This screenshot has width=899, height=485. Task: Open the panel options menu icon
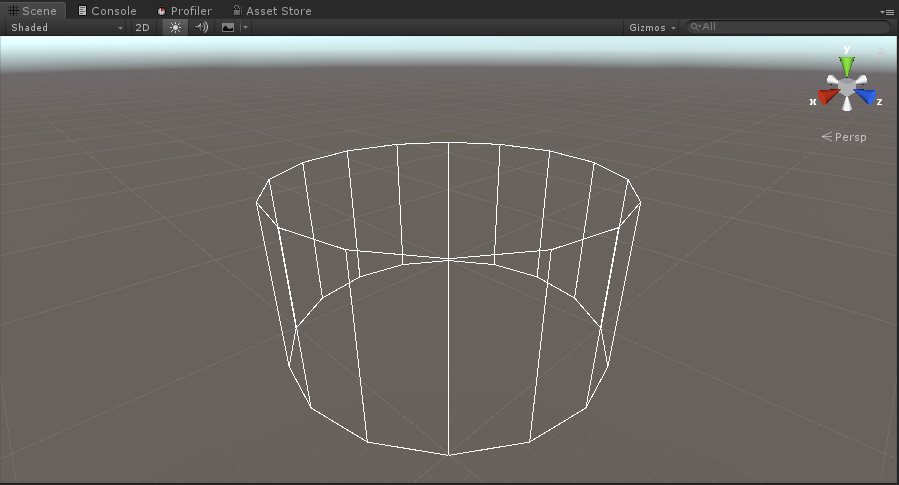[x=886, y=11]
